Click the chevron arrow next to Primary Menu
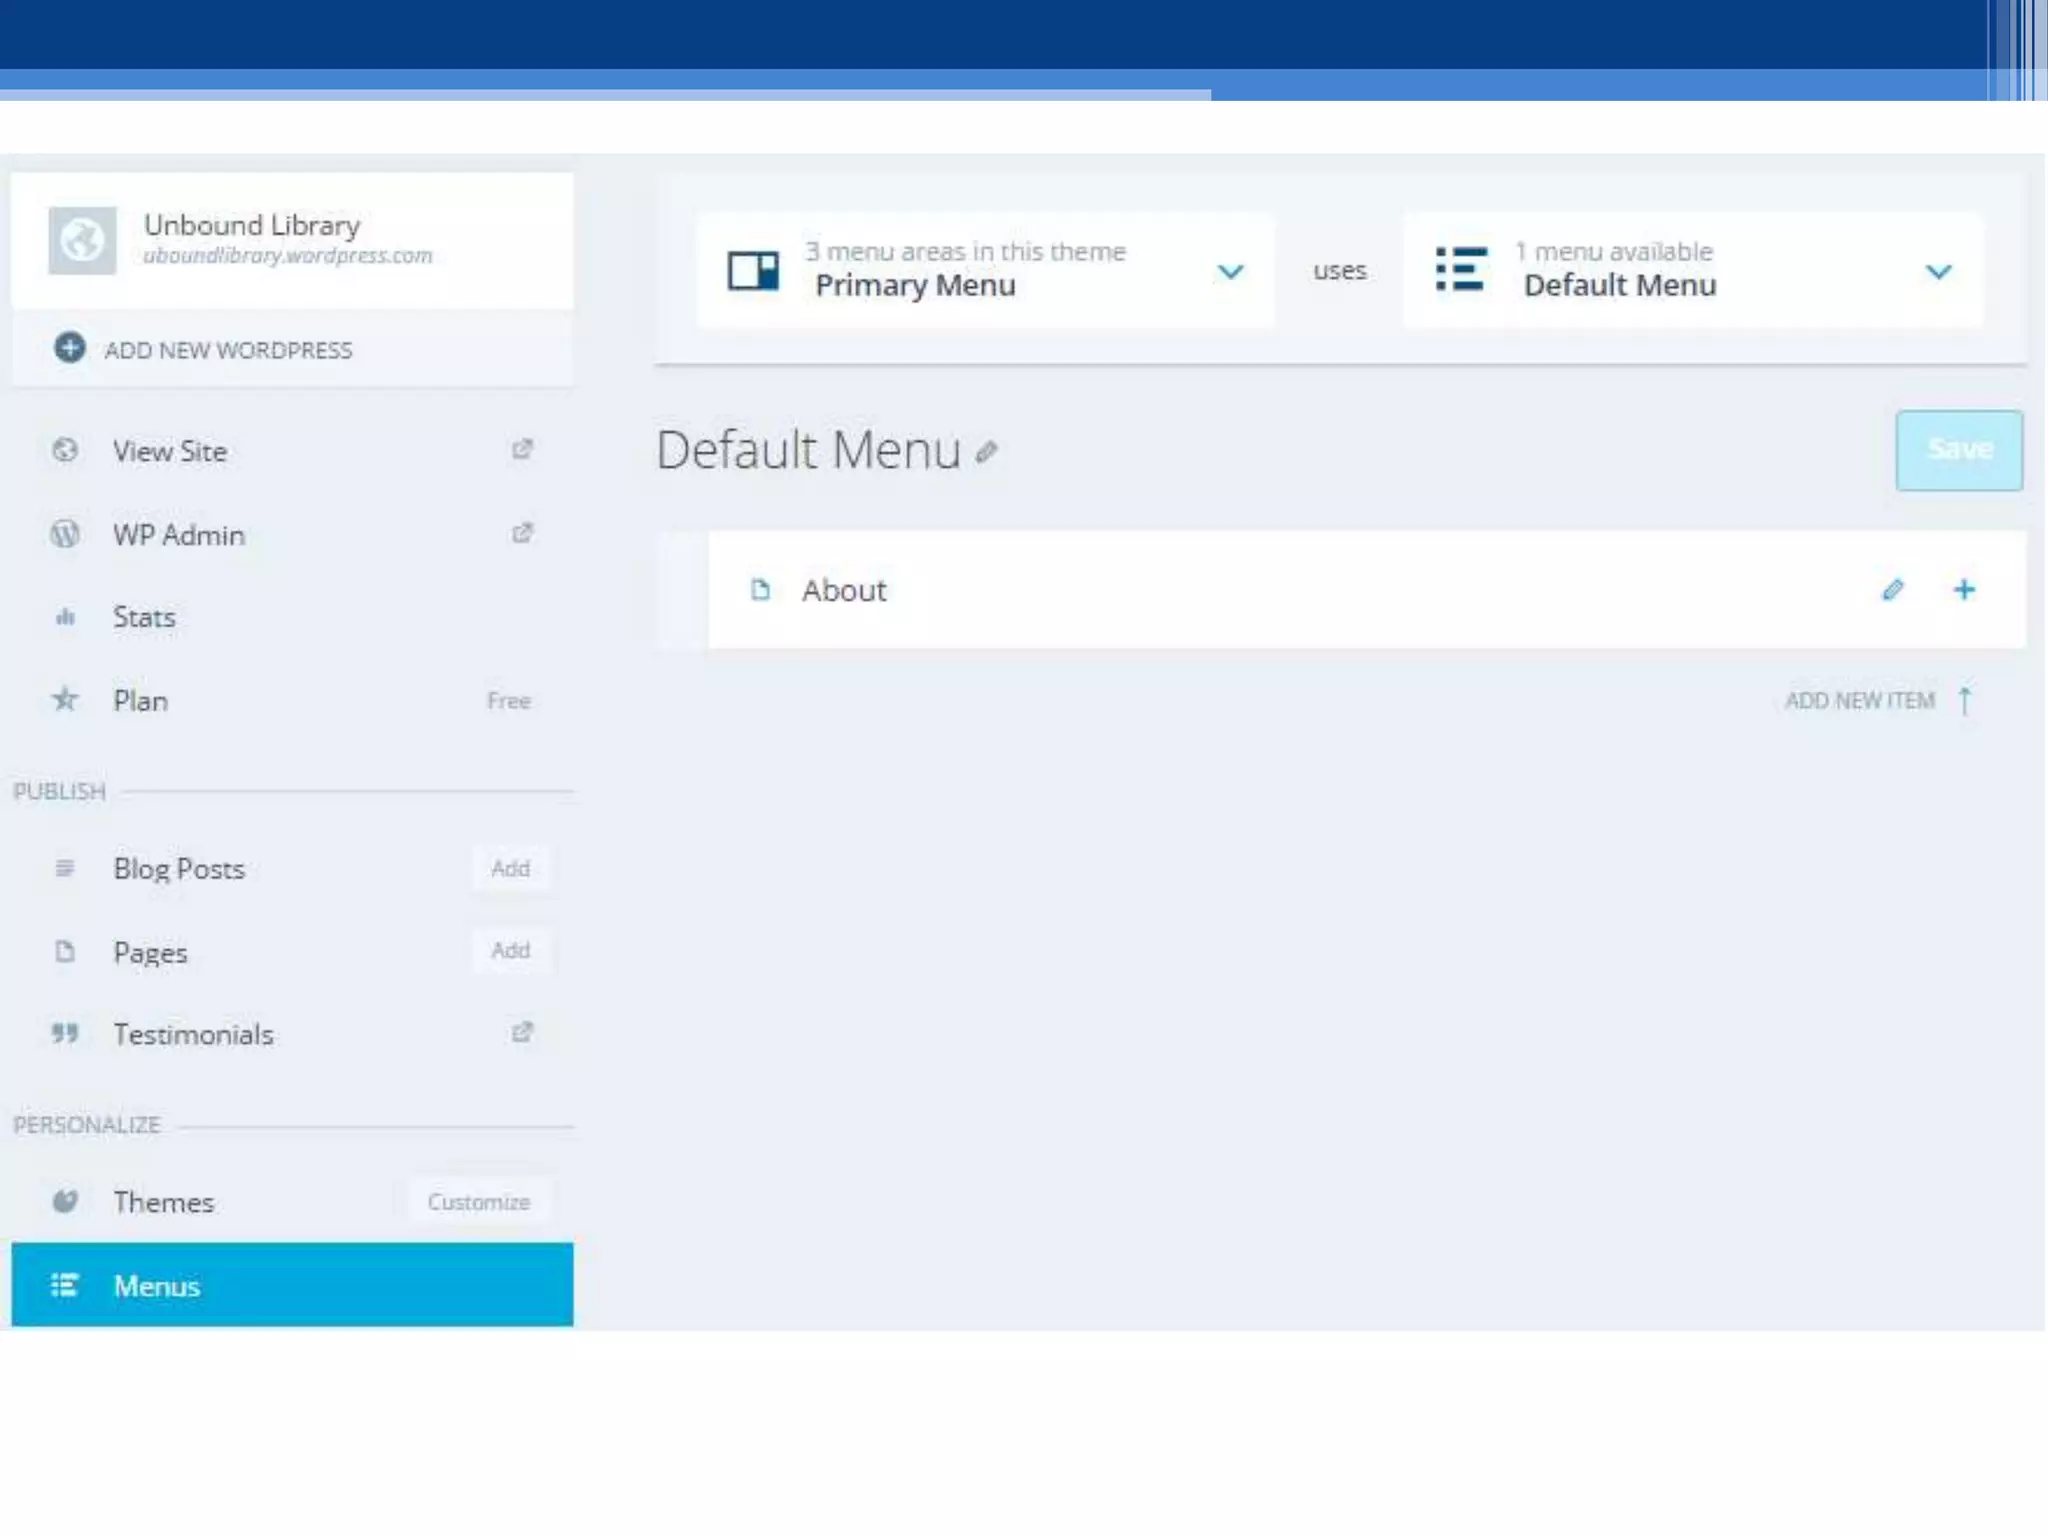2048x1536 pixels. (1230, 272)
